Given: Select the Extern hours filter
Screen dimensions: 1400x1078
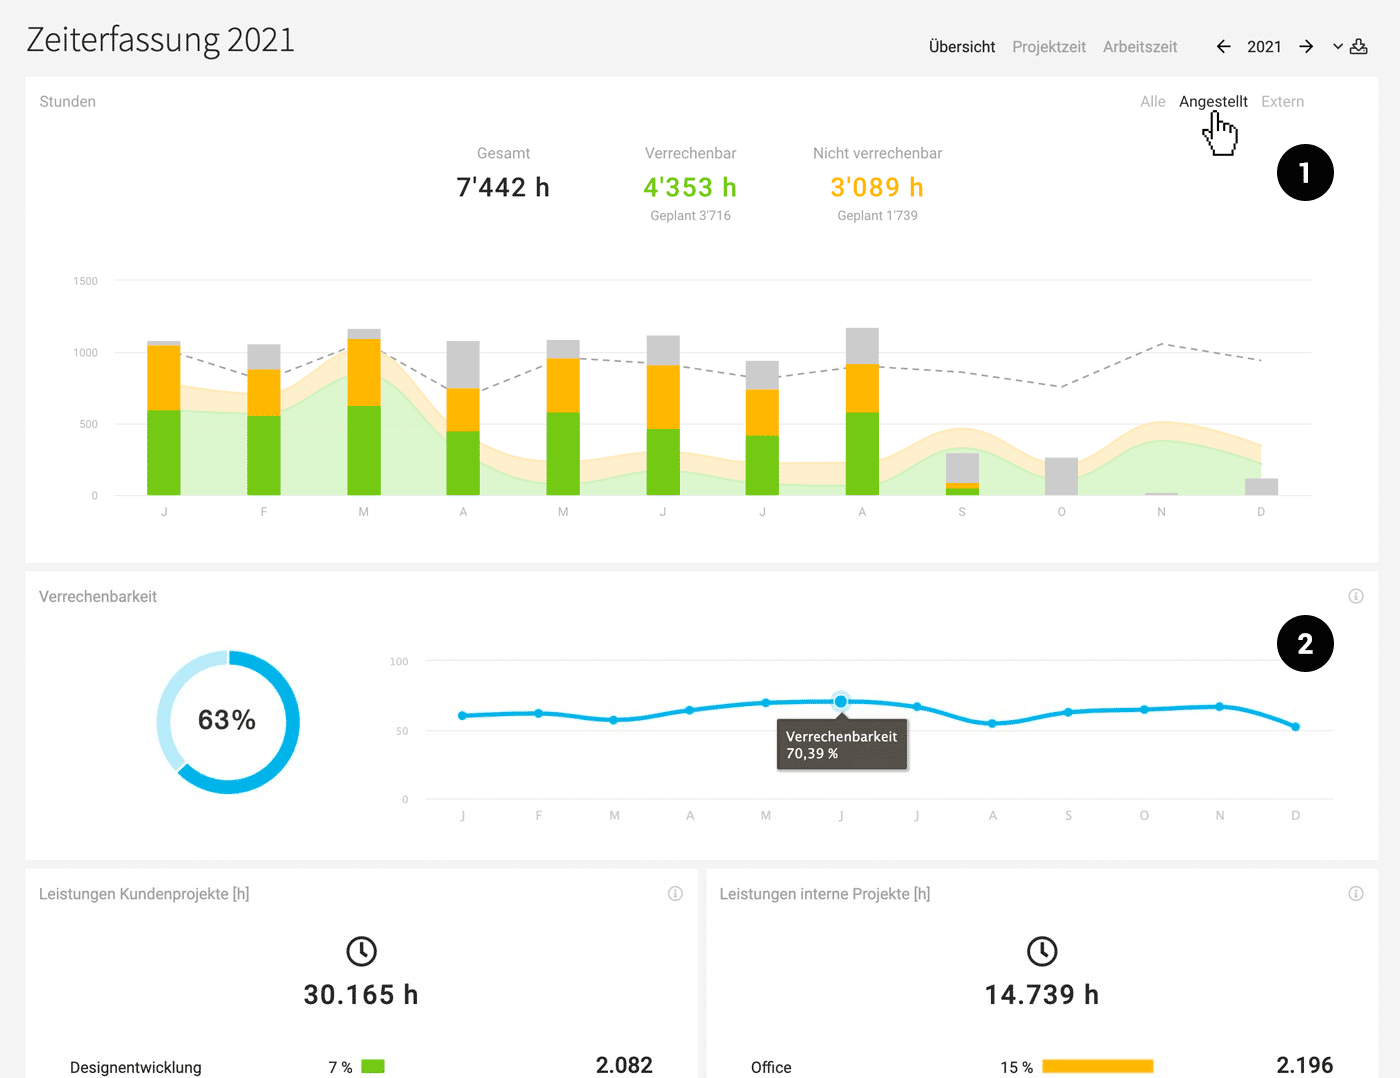Looking at the screenshot, I should 1283,101.
